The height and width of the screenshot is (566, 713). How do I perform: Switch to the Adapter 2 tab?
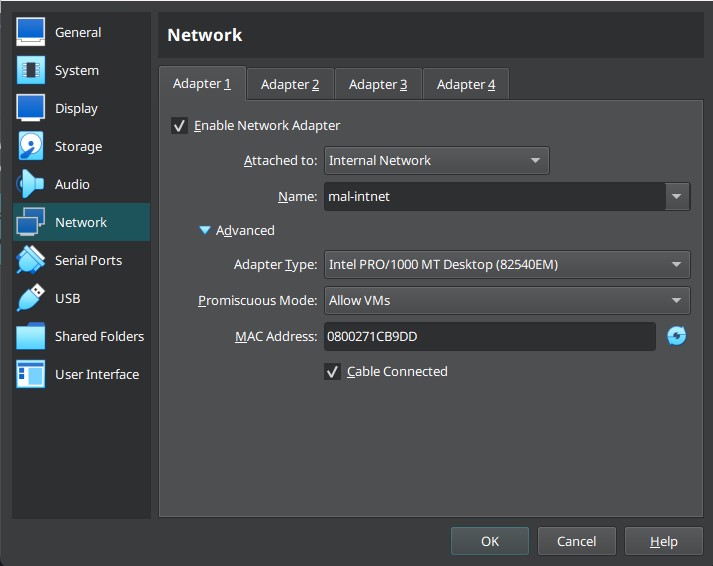click(x=290, y=84)
